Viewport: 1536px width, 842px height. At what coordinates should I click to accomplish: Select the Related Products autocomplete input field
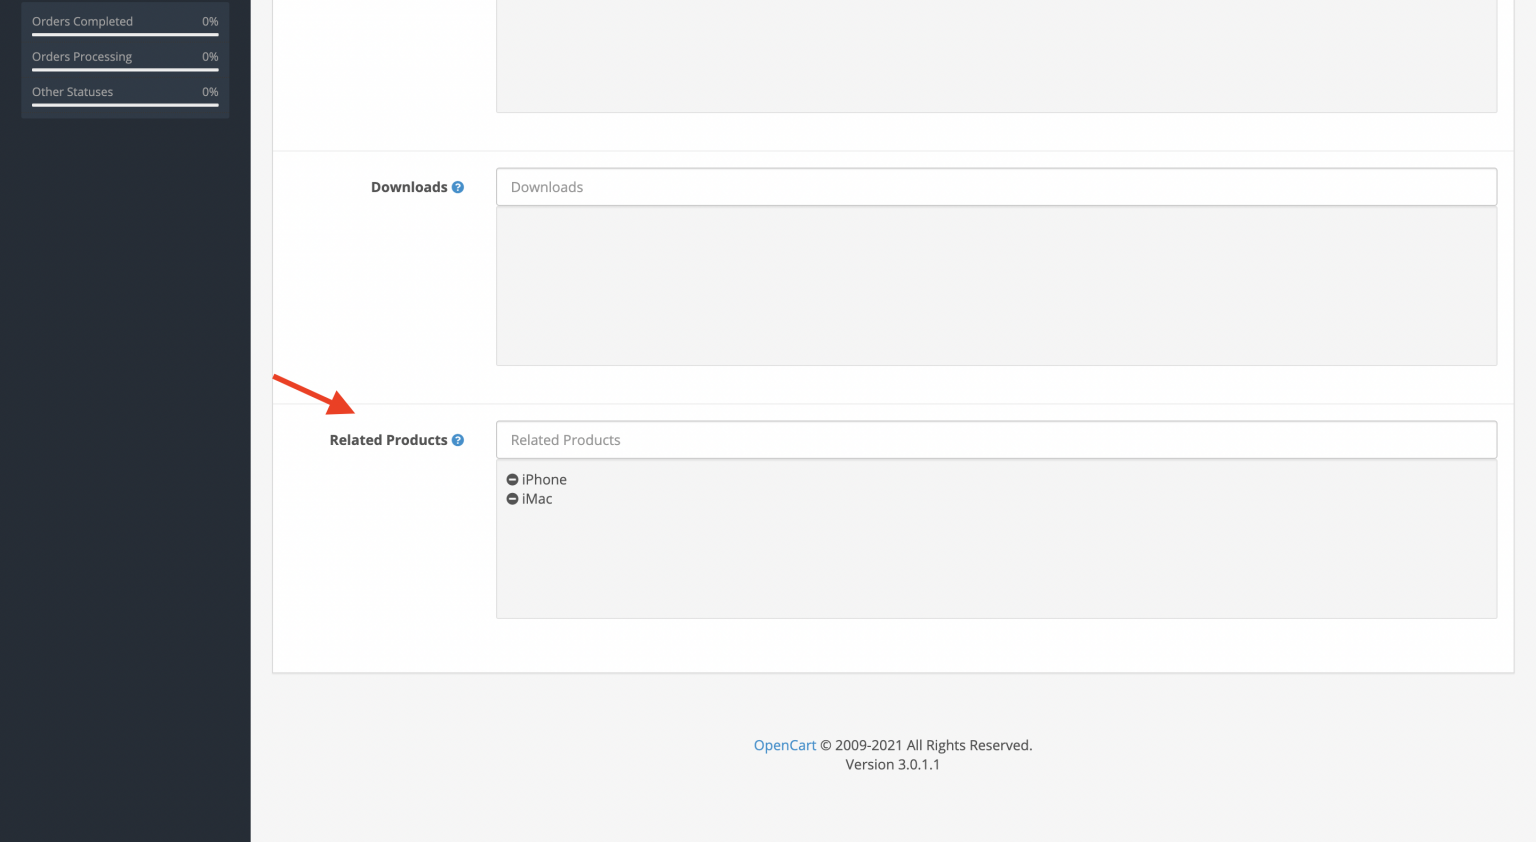(996, 440)
